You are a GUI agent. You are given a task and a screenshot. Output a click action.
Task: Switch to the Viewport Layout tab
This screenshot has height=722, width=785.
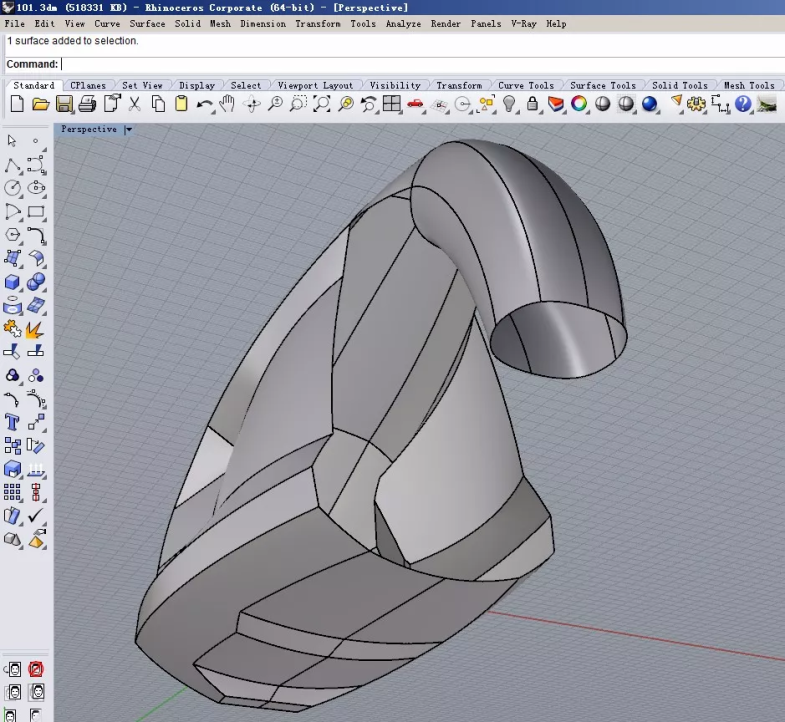point(314,85)
